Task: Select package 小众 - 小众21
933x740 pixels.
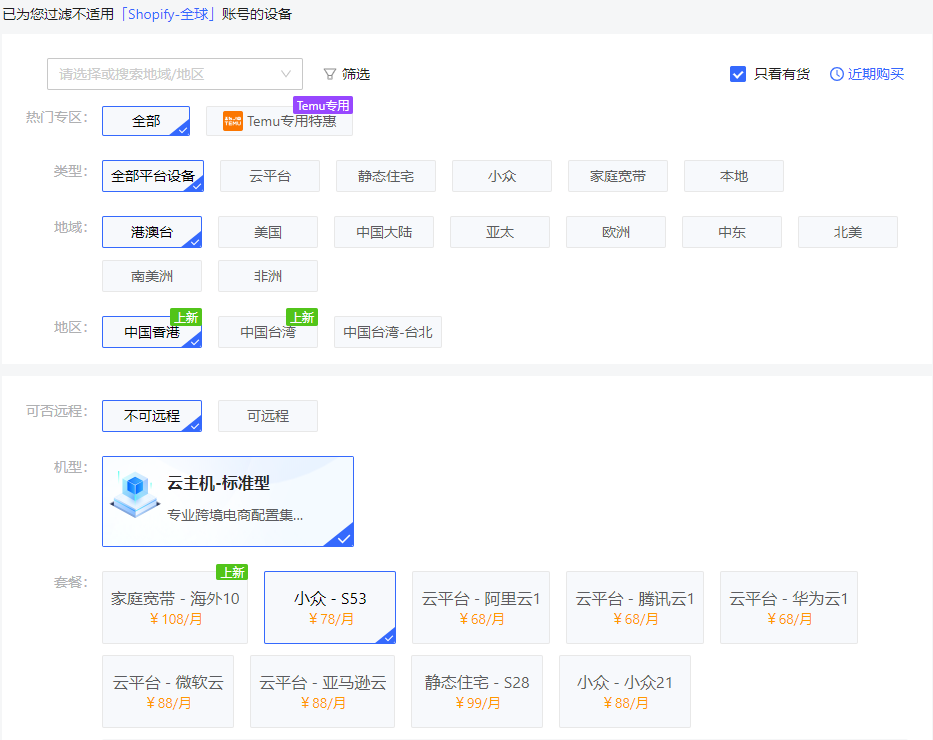Action: [x=625, y=691]
